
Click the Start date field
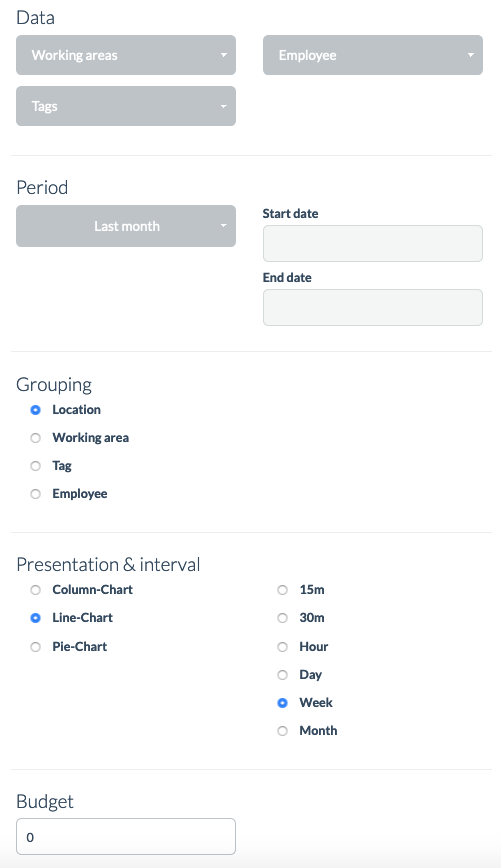point(373,244)
